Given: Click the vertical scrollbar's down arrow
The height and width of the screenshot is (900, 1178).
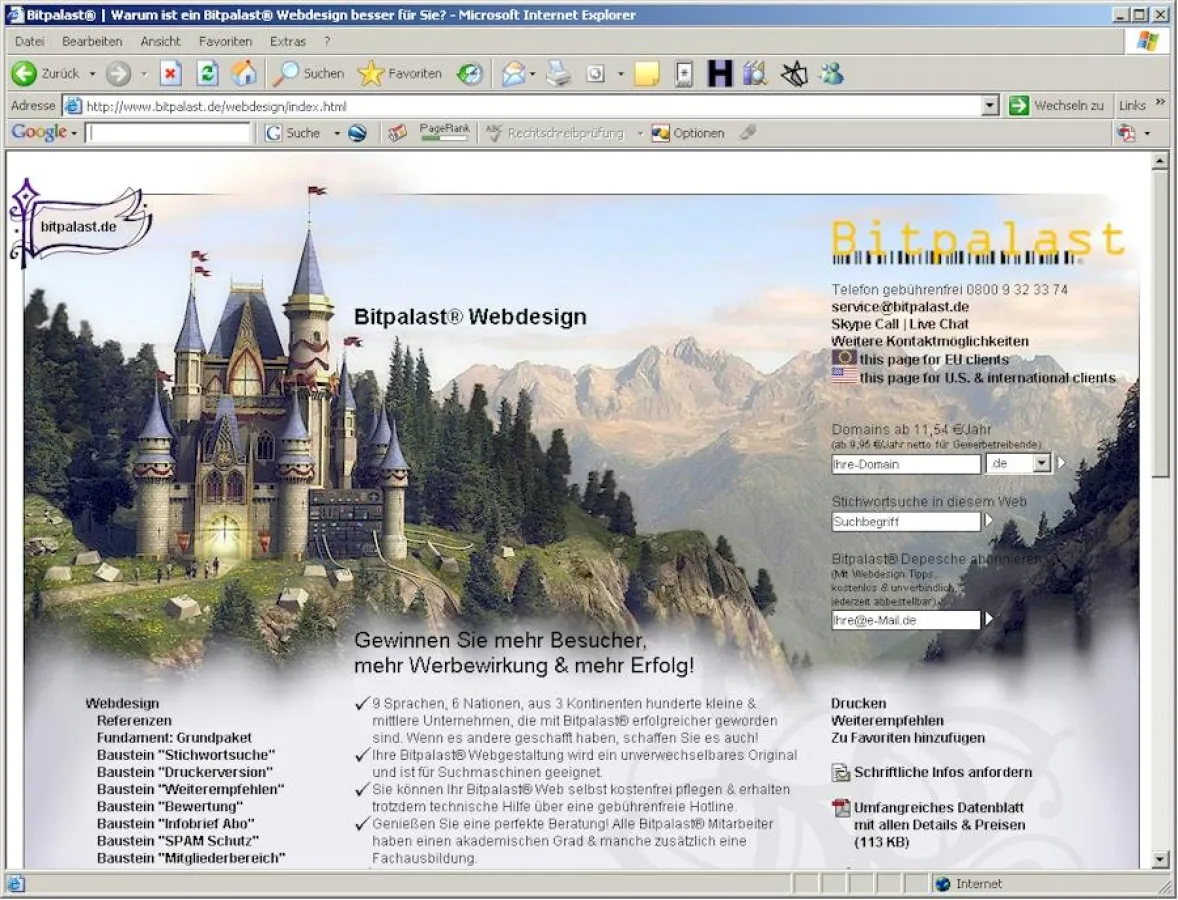Looking at the screenshot, I should click(x=1159, y=861).
